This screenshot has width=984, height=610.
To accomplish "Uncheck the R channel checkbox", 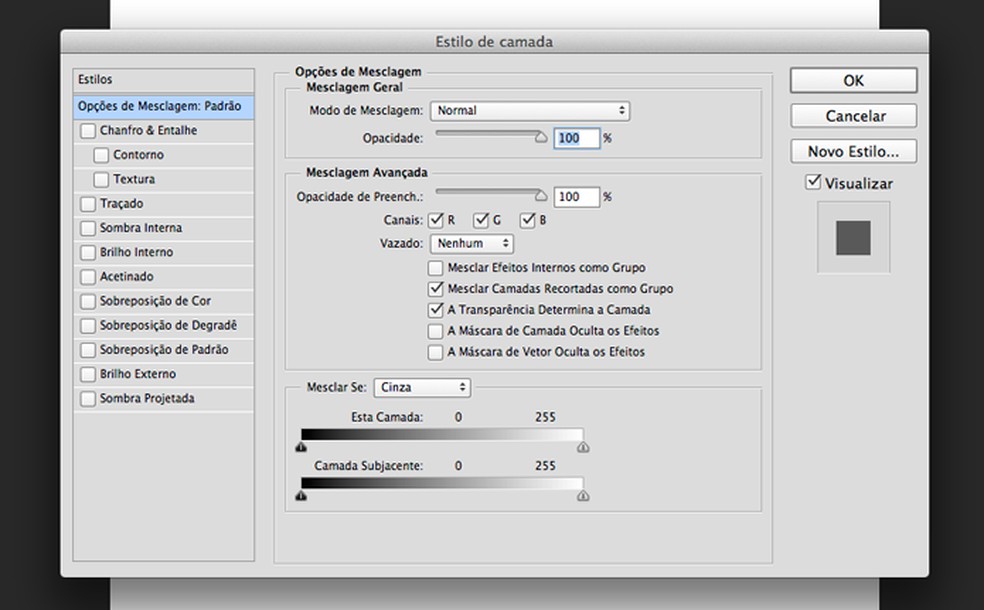I will [435, 220].
